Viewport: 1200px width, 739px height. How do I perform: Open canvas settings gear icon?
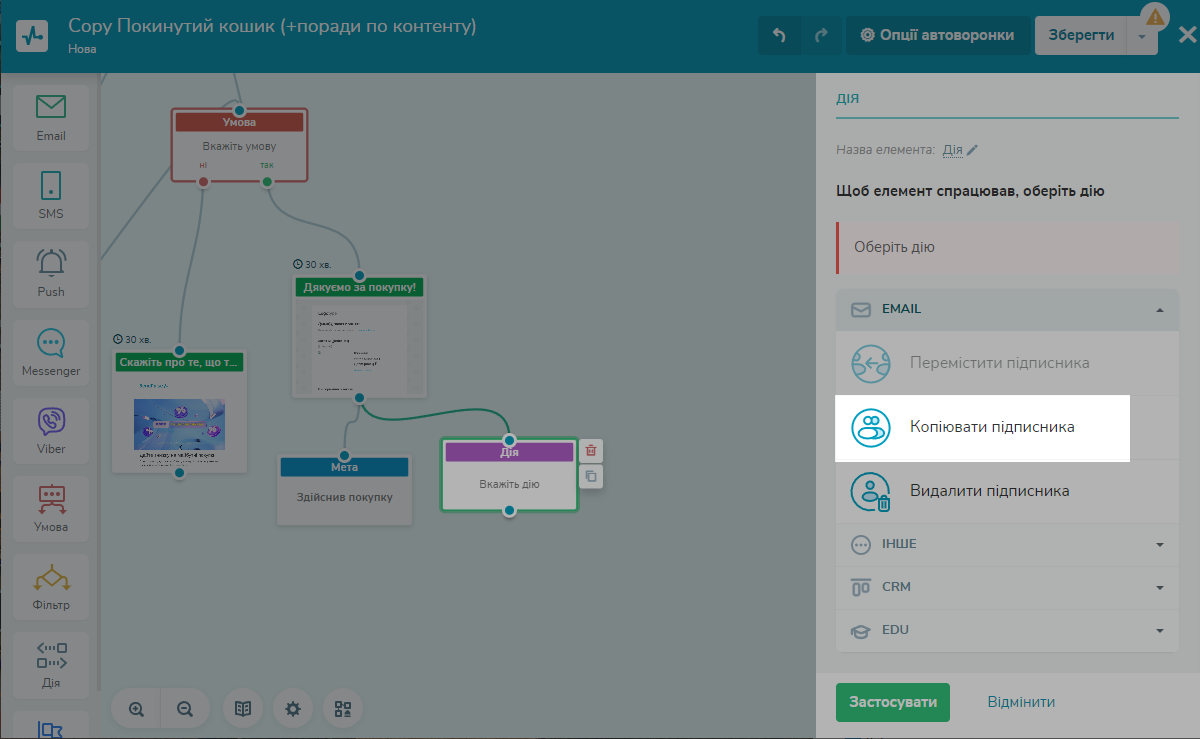(293, 709)
